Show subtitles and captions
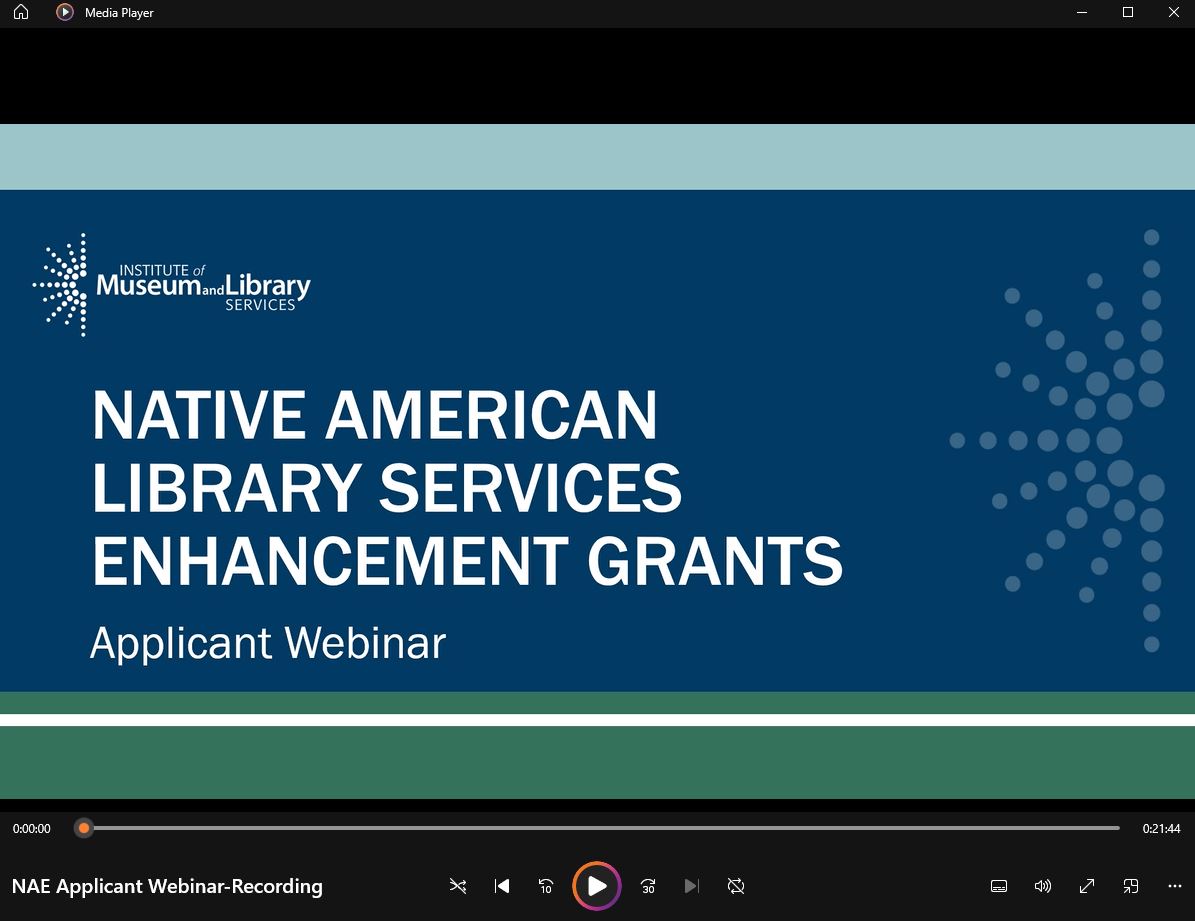Image resolution: width=1195 pixels, height=921 pixels. 999,886
